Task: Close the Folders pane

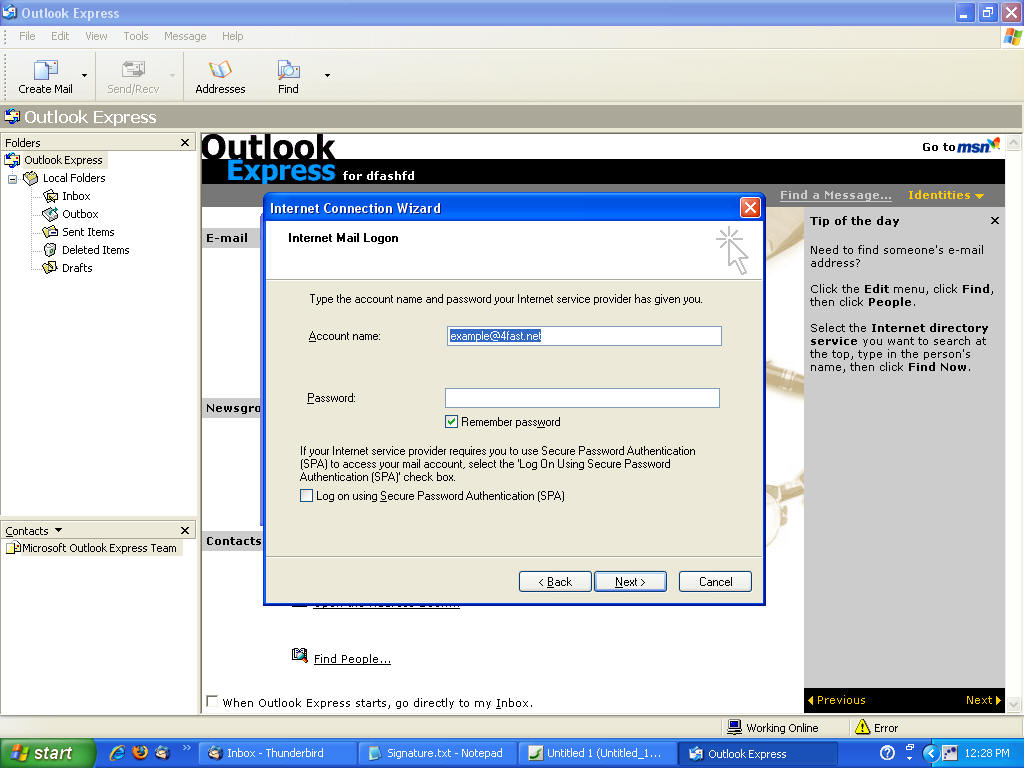Action: point(185,142)
